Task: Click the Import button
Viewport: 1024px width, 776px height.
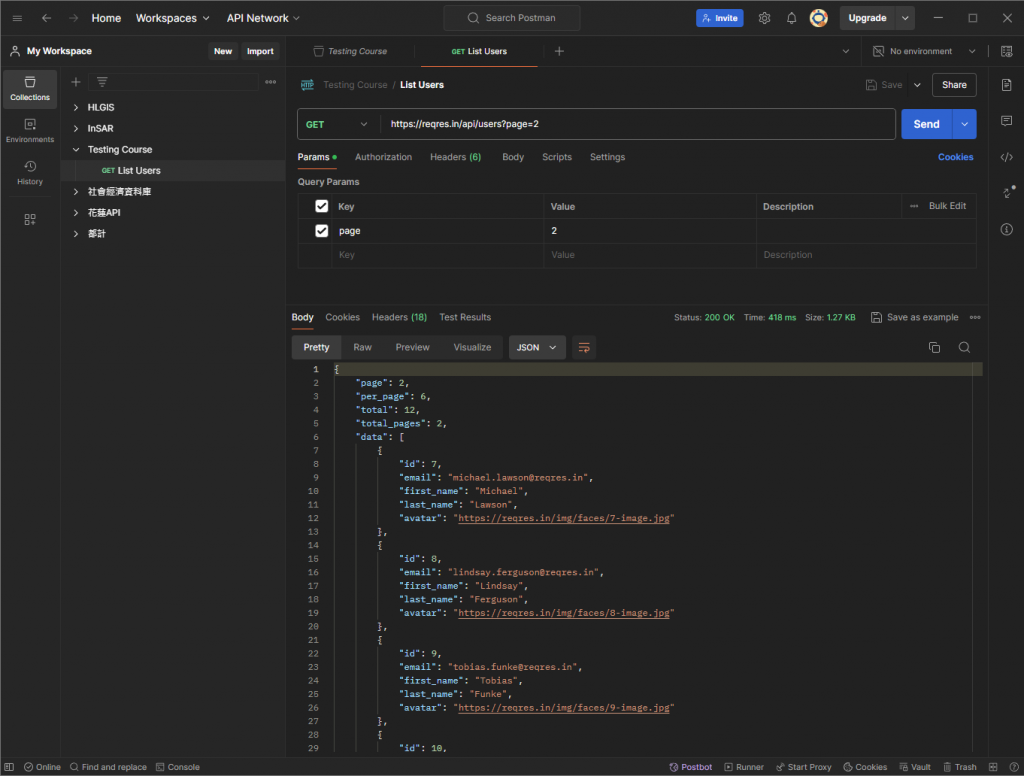Action: [x=260, y=51]
